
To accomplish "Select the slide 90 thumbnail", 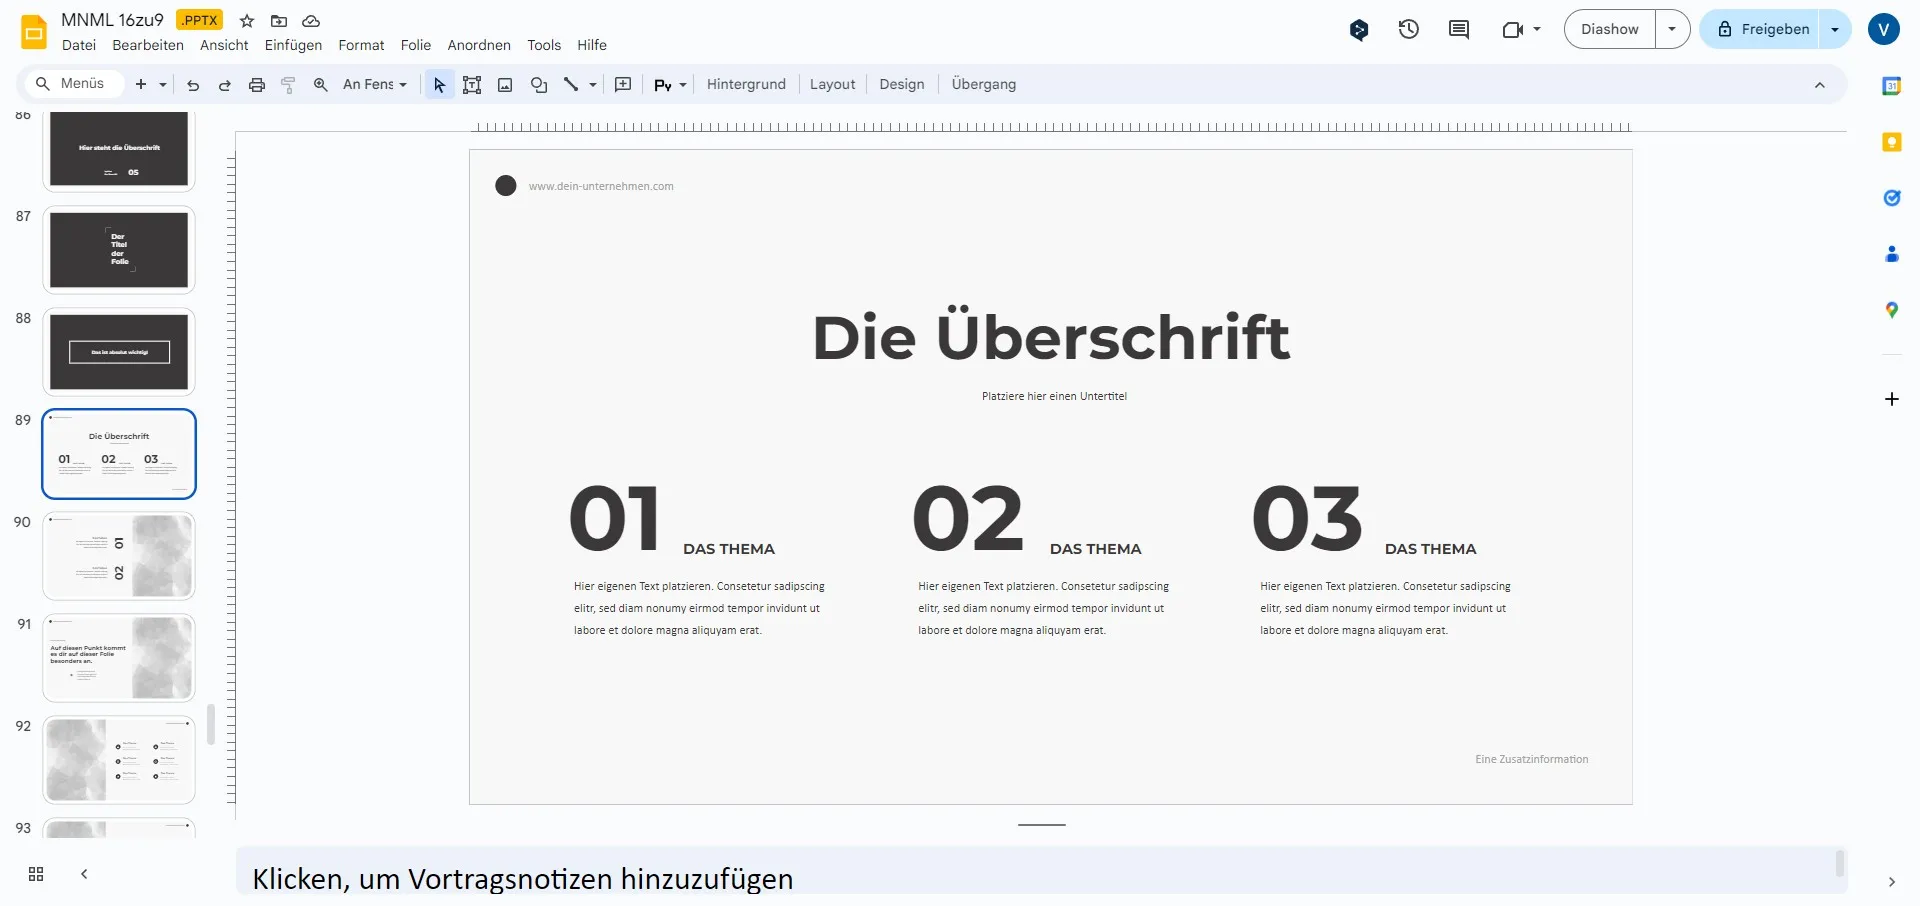I will [x=119, y=556].
